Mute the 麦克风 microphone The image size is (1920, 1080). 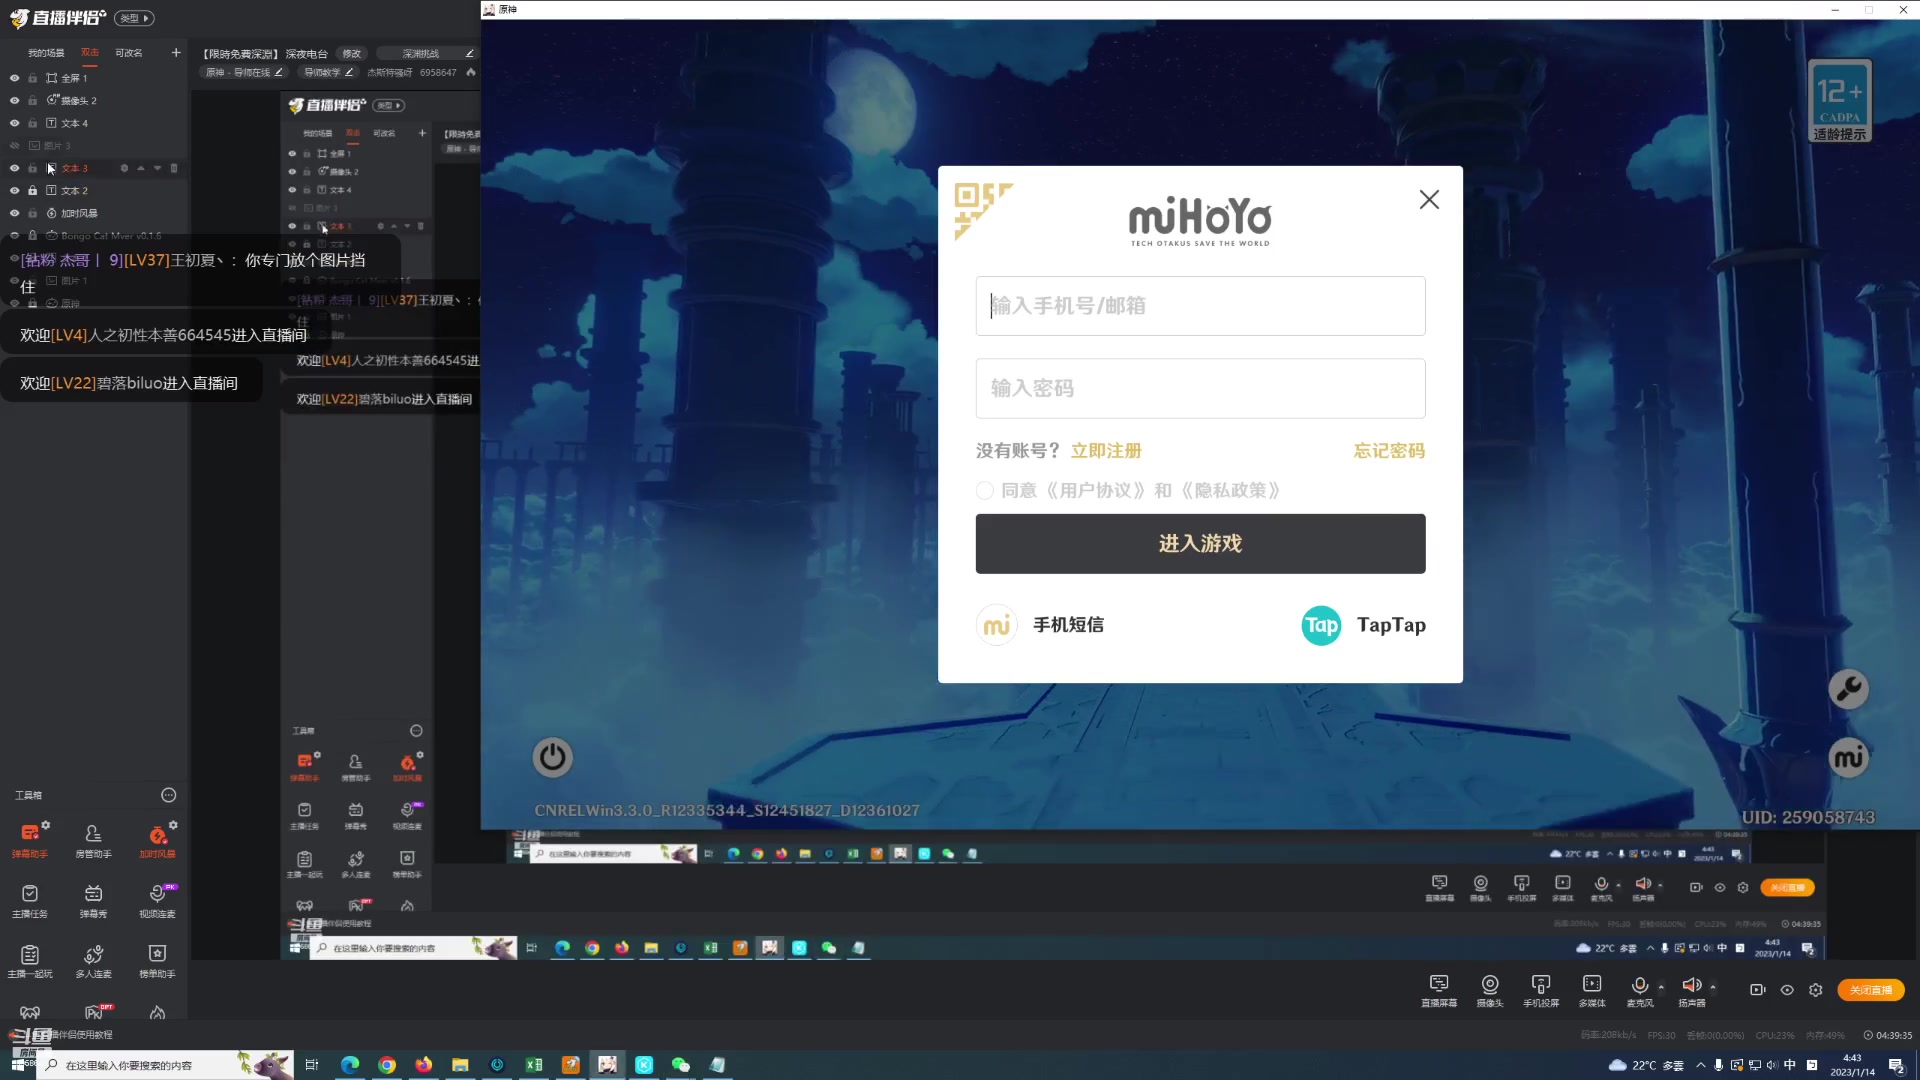click(x=1639, y=986)
